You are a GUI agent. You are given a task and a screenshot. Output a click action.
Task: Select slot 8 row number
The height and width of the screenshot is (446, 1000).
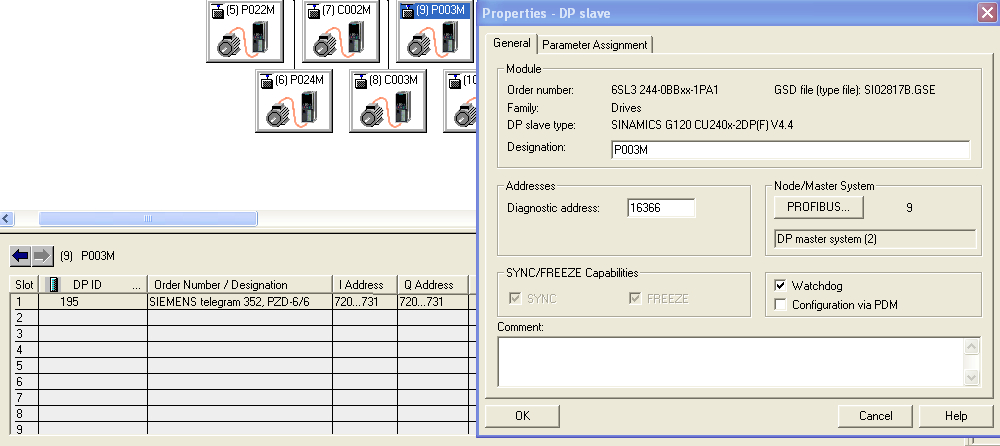[x=25, y=413]
